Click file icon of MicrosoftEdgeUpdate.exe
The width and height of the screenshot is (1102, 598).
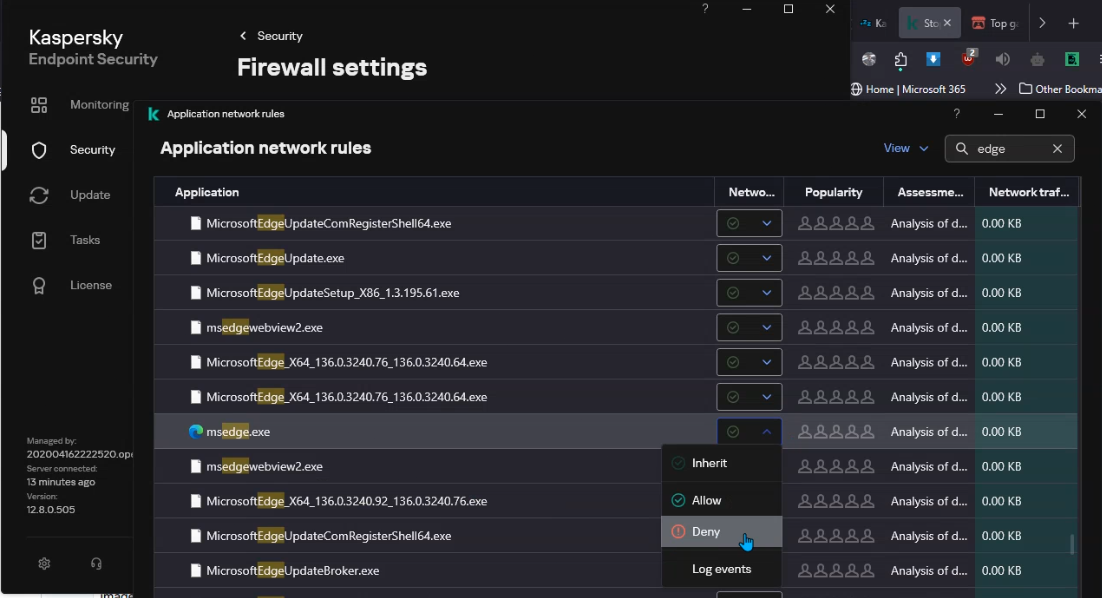(196, 258)
